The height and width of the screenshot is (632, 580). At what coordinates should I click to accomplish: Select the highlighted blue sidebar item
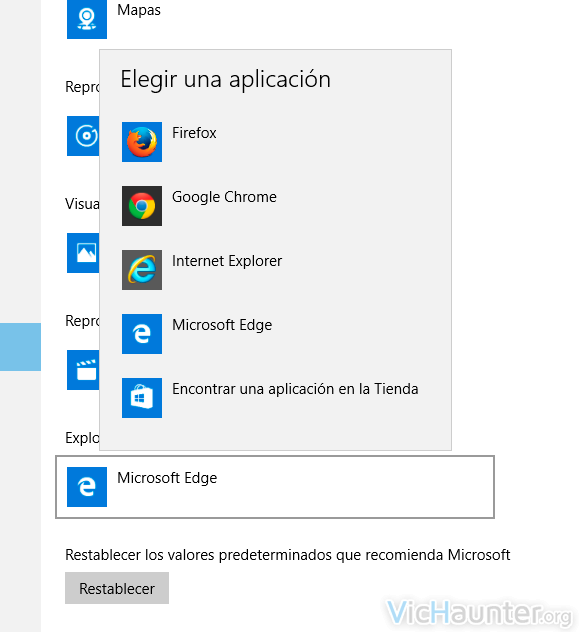pos(20,347)
